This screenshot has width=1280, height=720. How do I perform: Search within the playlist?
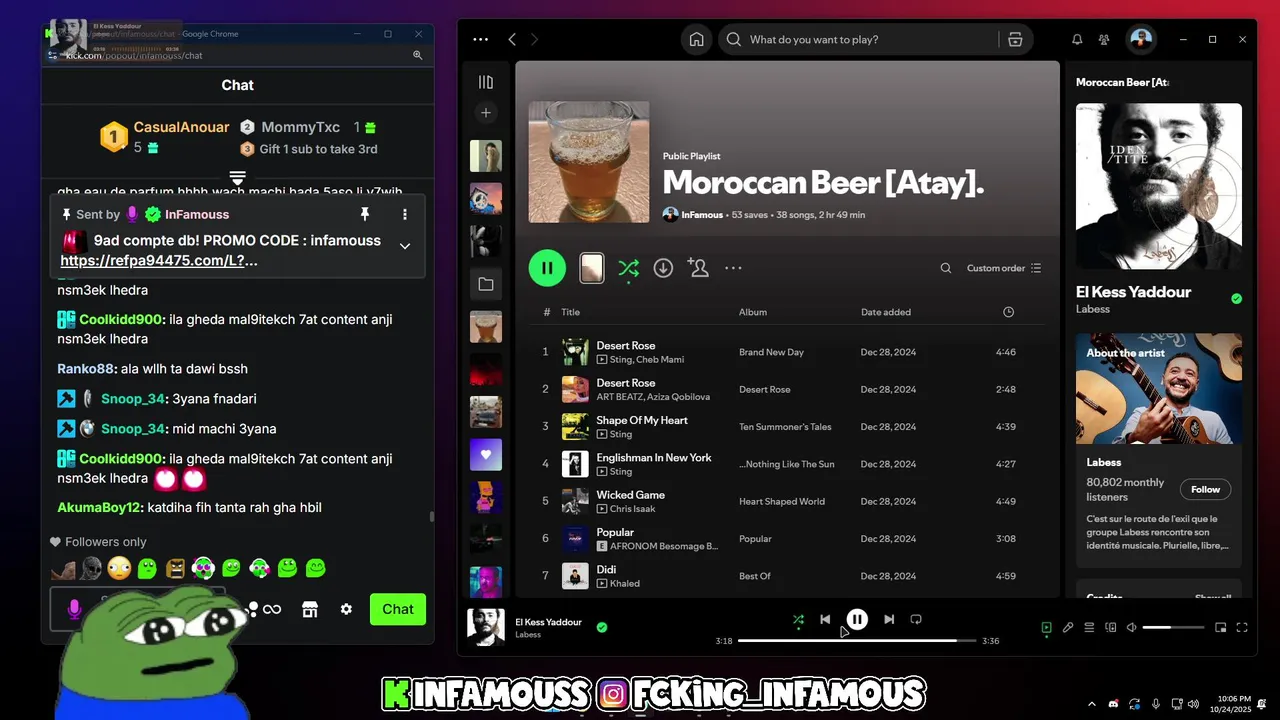pyautogui.click(x=946, y=268)
